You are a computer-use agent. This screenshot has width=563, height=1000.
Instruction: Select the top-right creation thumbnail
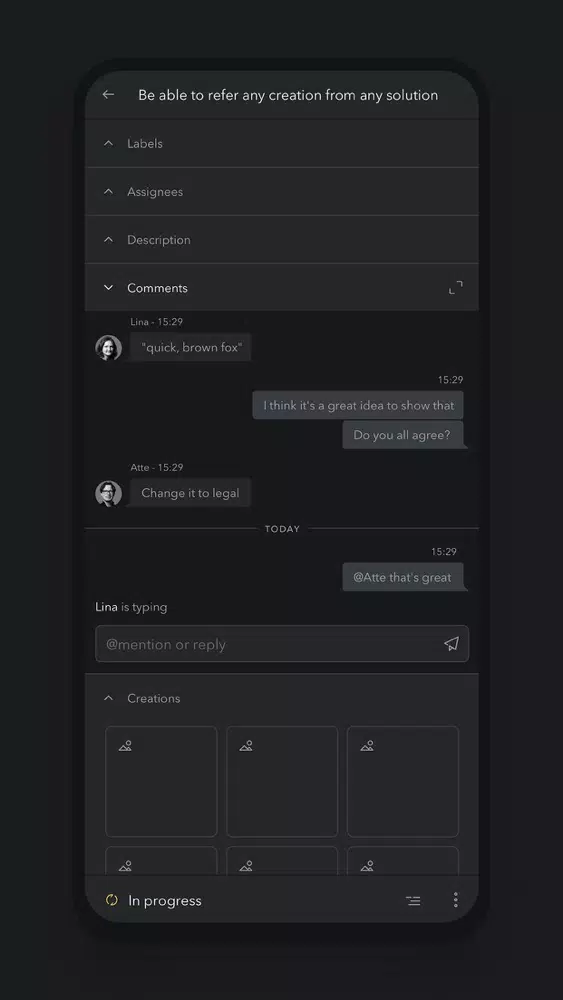click(x=403, y=781)
